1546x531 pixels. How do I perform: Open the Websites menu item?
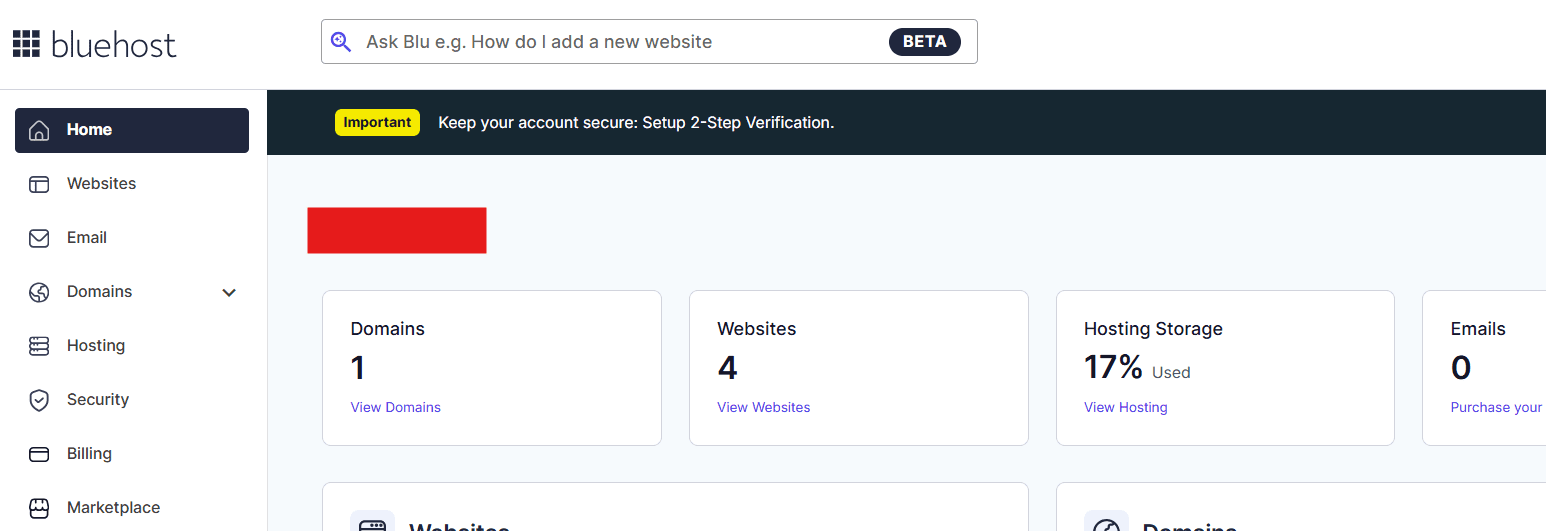(101, 184)
